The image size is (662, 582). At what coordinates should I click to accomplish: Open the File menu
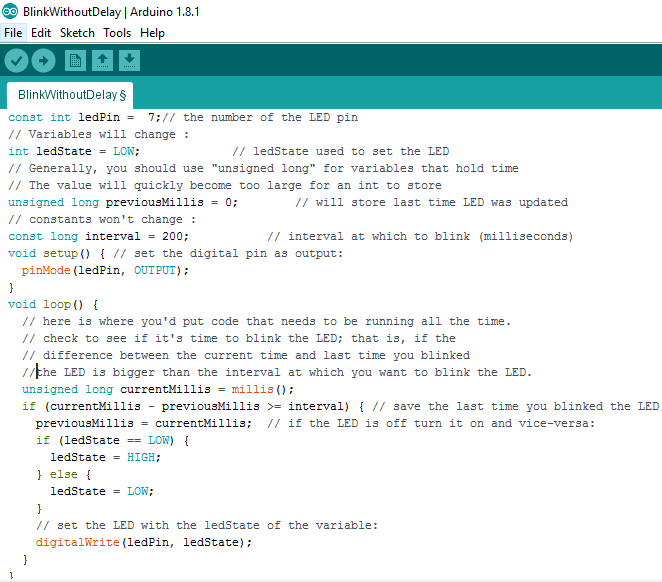(13, 33)
